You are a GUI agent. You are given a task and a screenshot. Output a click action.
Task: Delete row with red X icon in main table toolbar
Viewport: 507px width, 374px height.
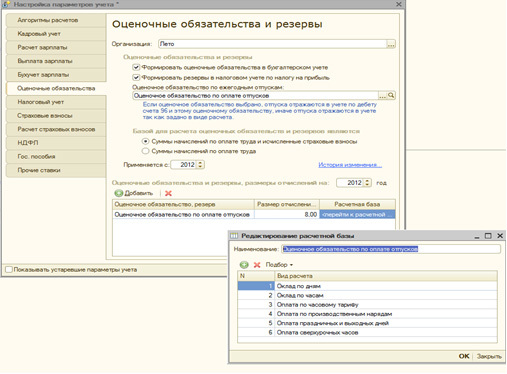click(x=168, y=193)
